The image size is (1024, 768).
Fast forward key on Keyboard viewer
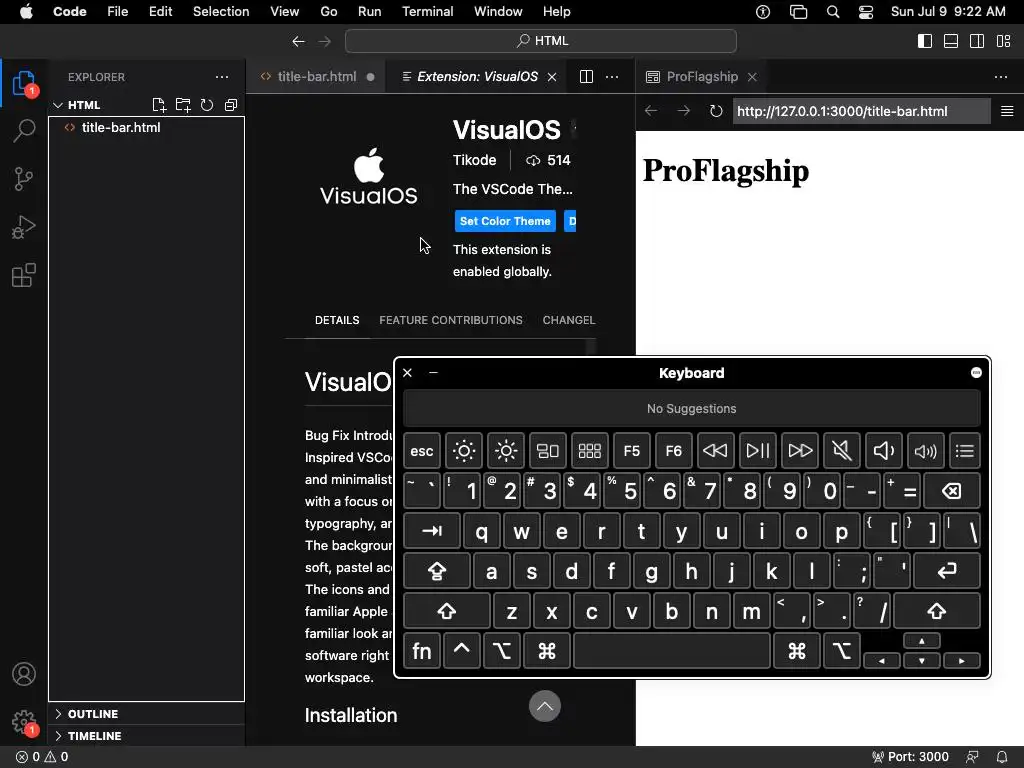[x=799, y=451]
